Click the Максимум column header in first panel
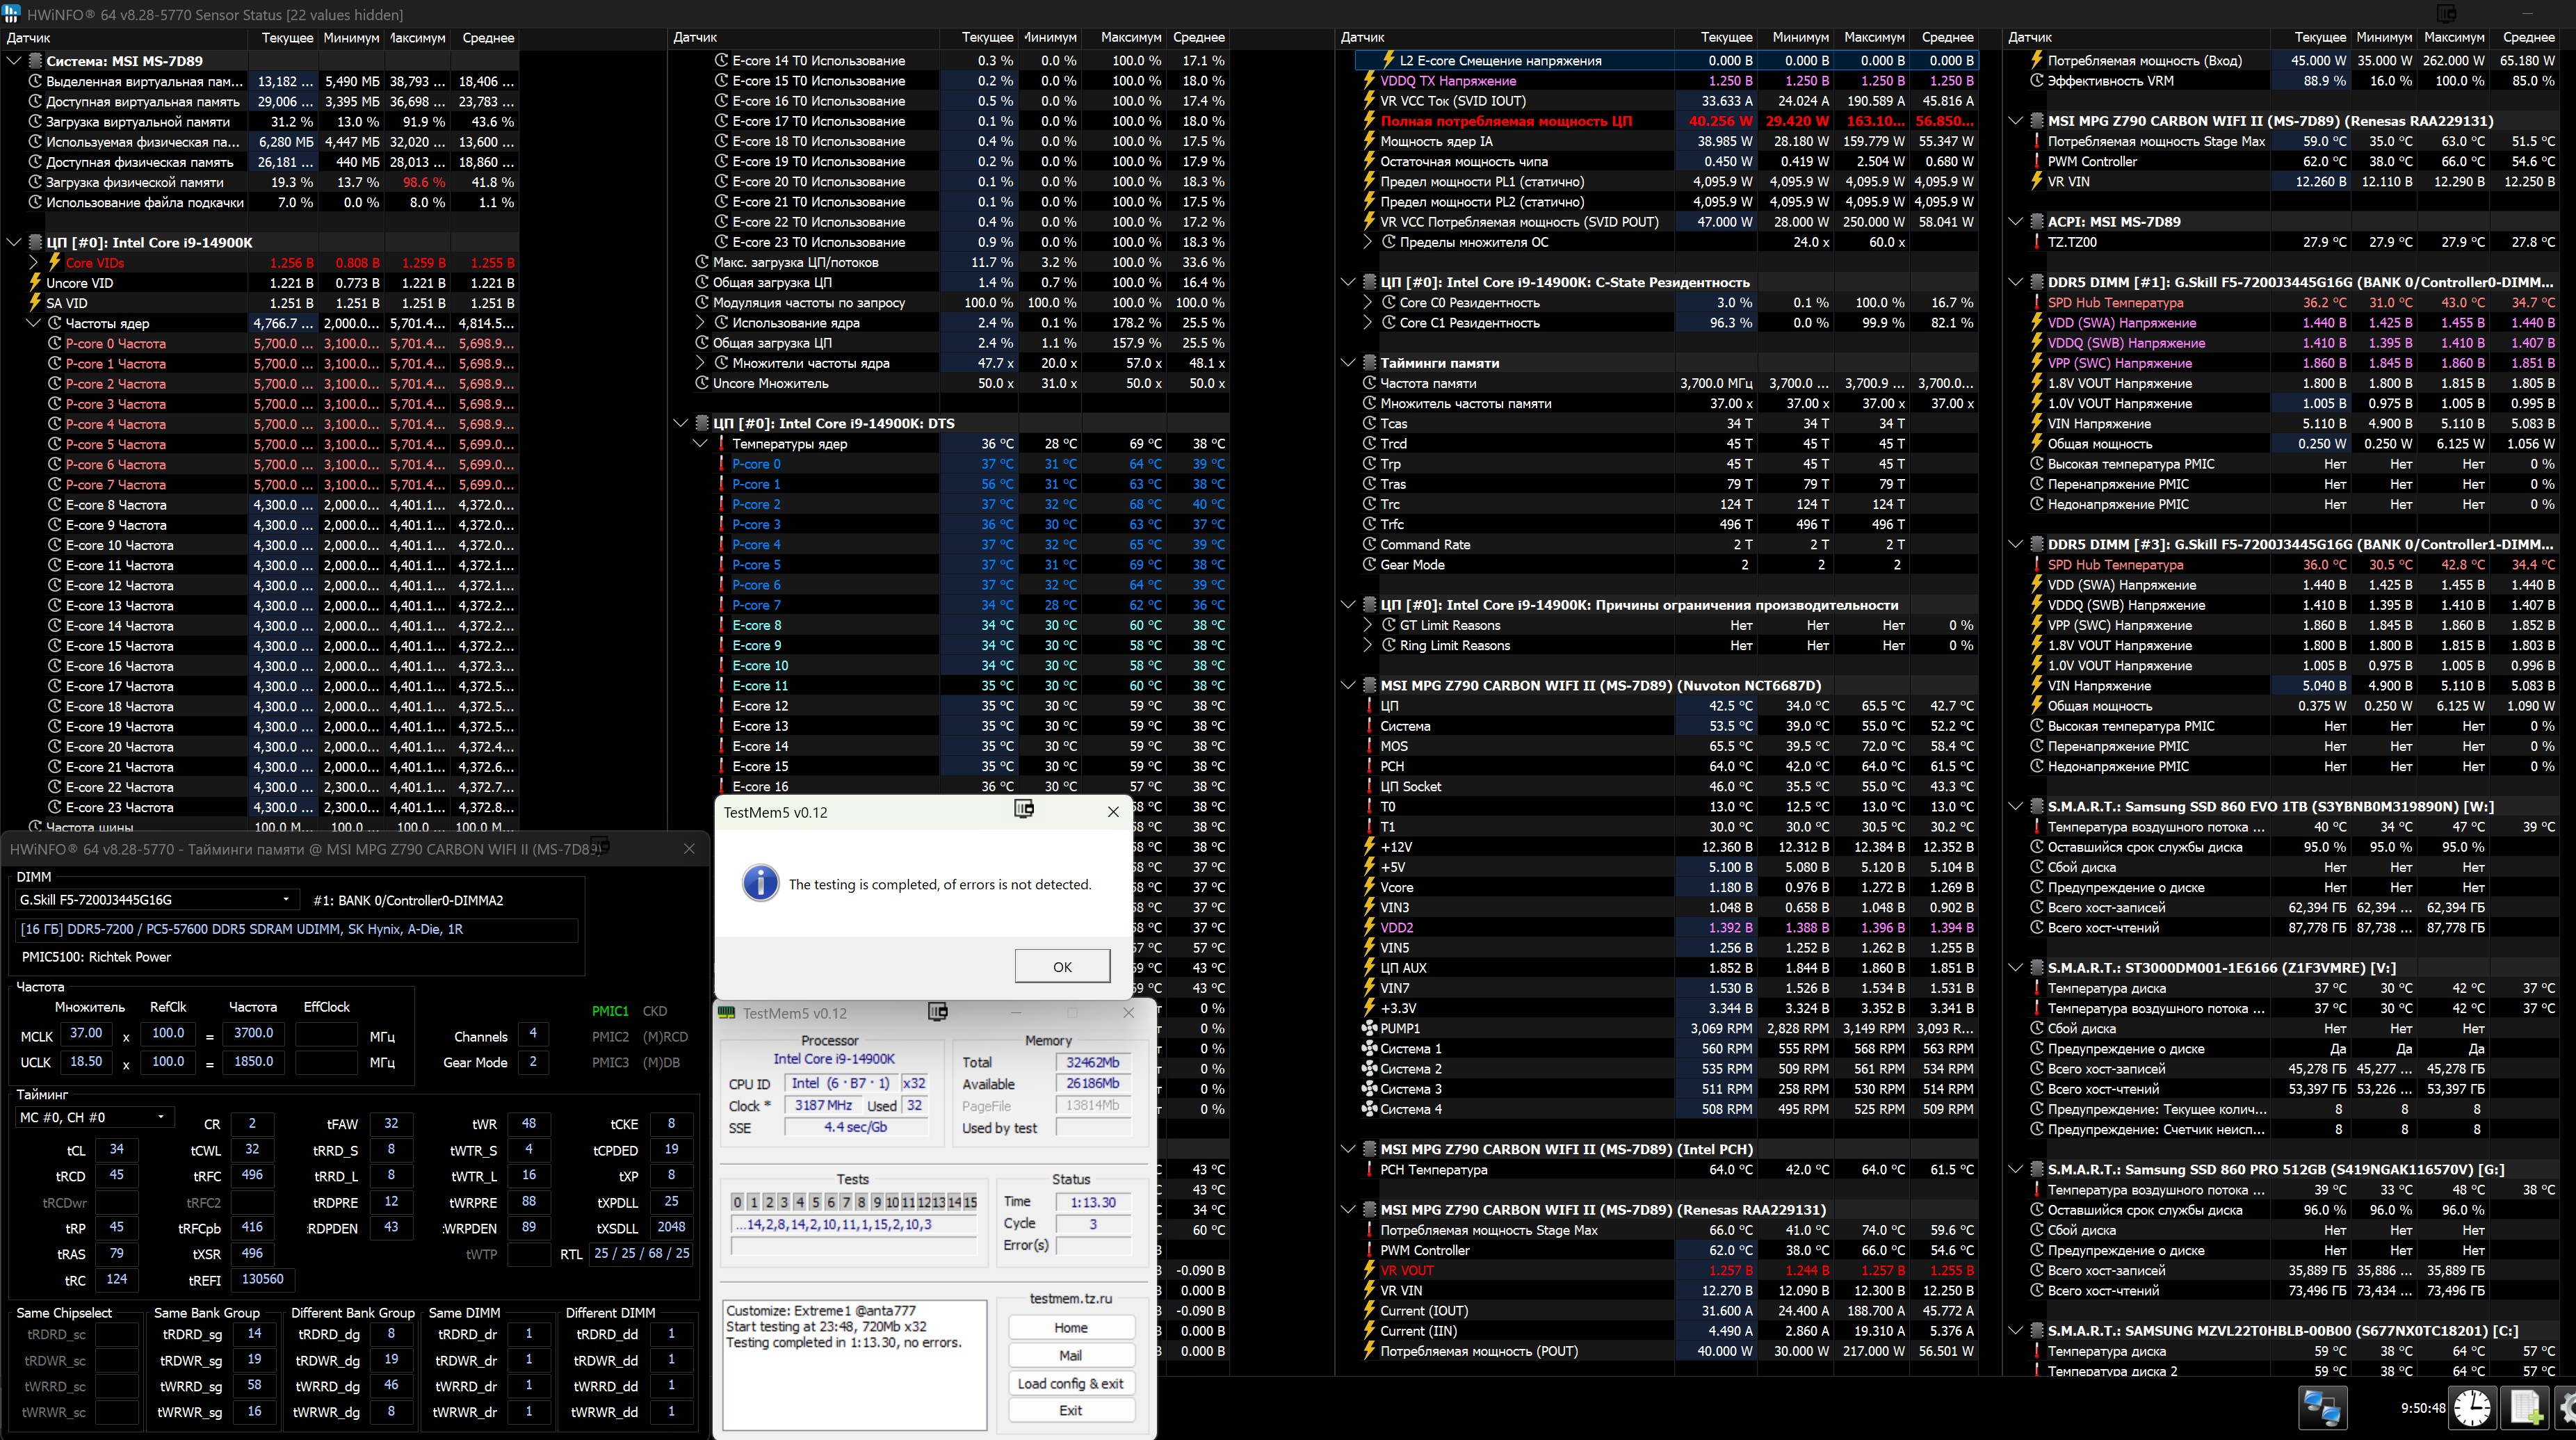This screenshot has height=1440, width=2576. click(x=416, y=38)
